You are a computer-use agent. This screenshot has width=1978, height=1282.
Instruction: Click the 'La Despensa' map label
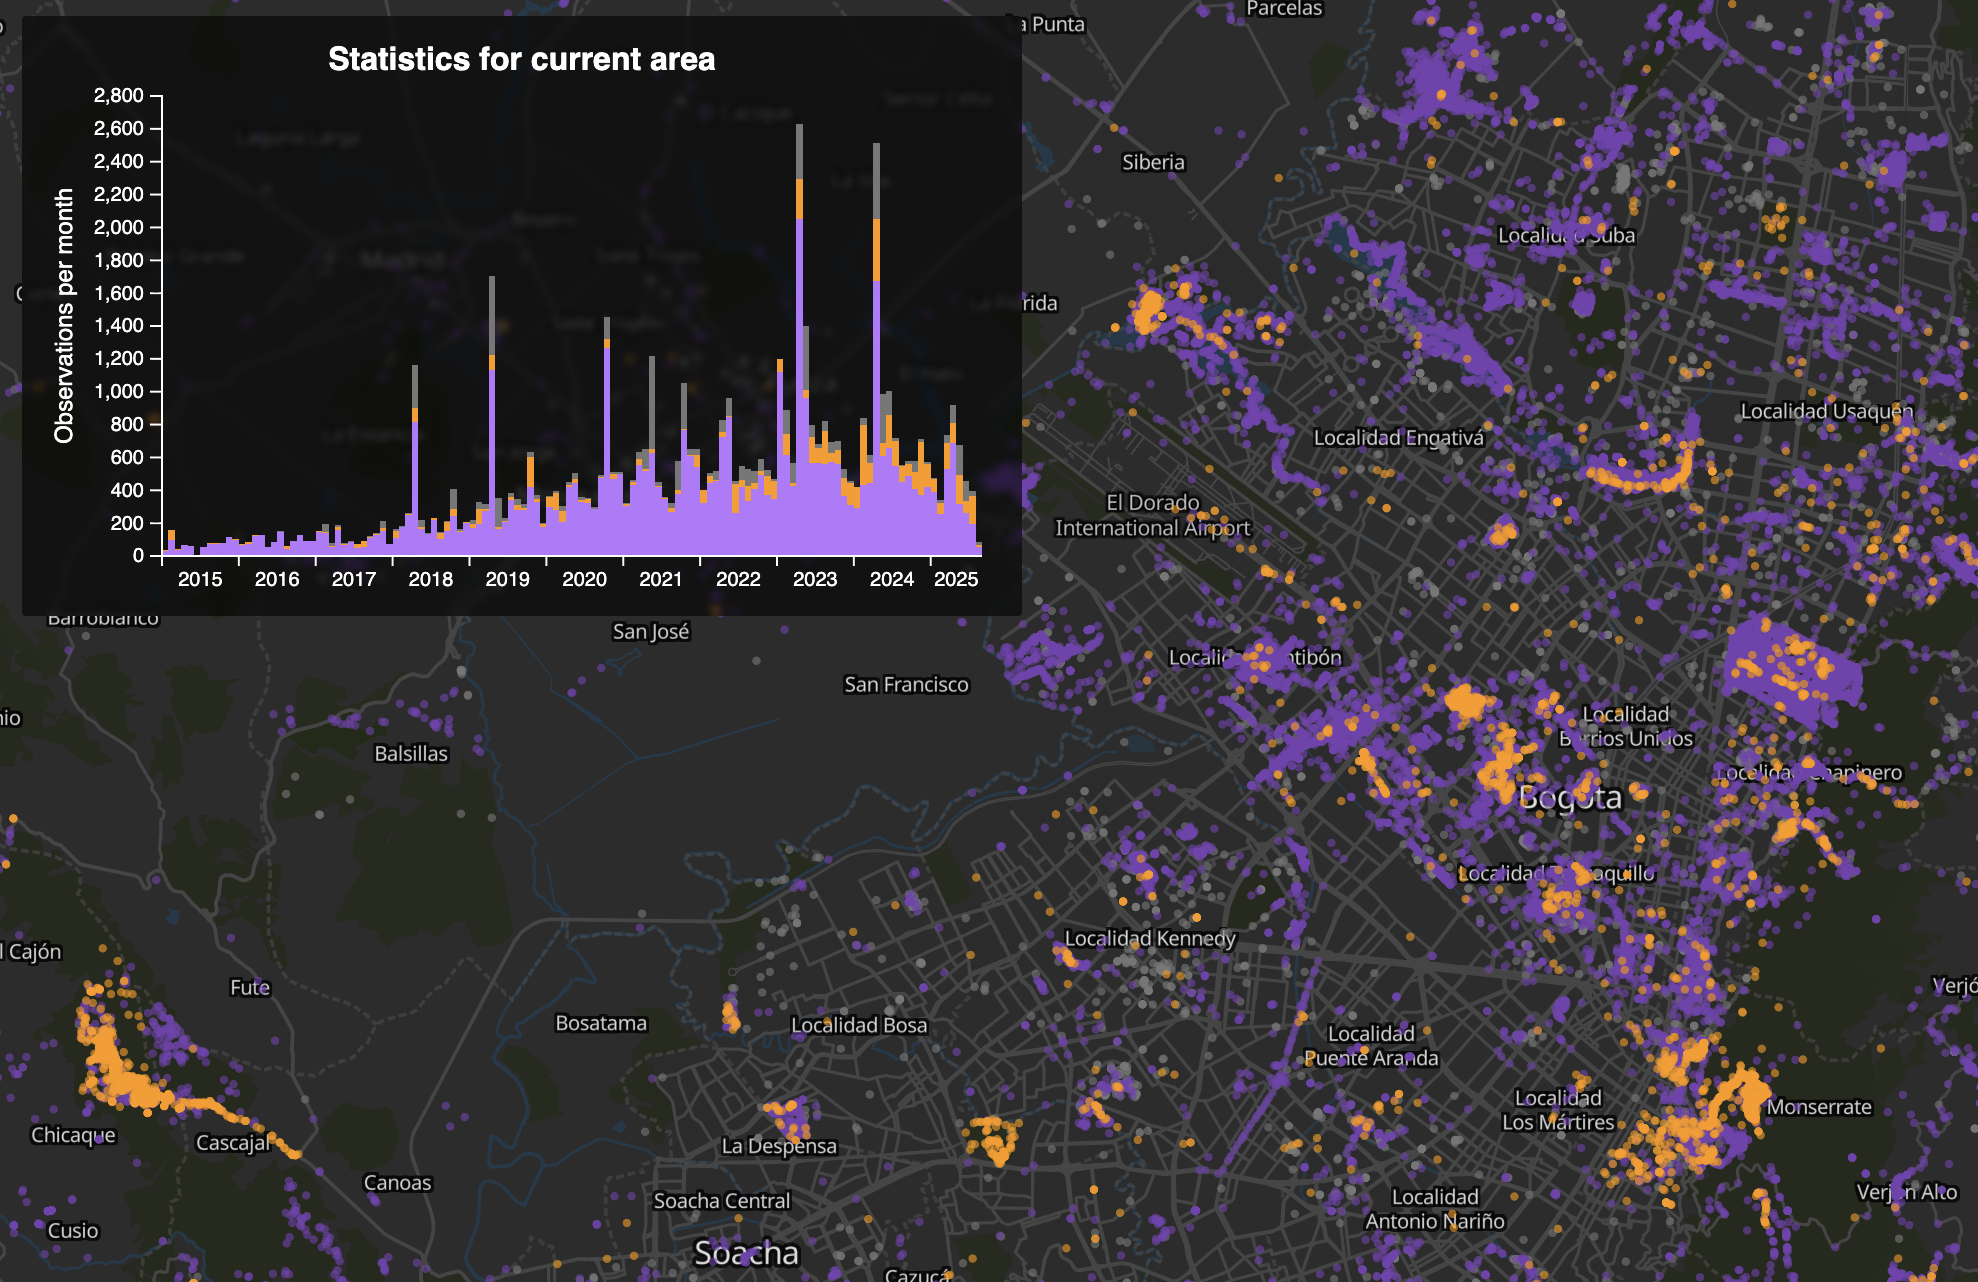(x=779, y=1146)
